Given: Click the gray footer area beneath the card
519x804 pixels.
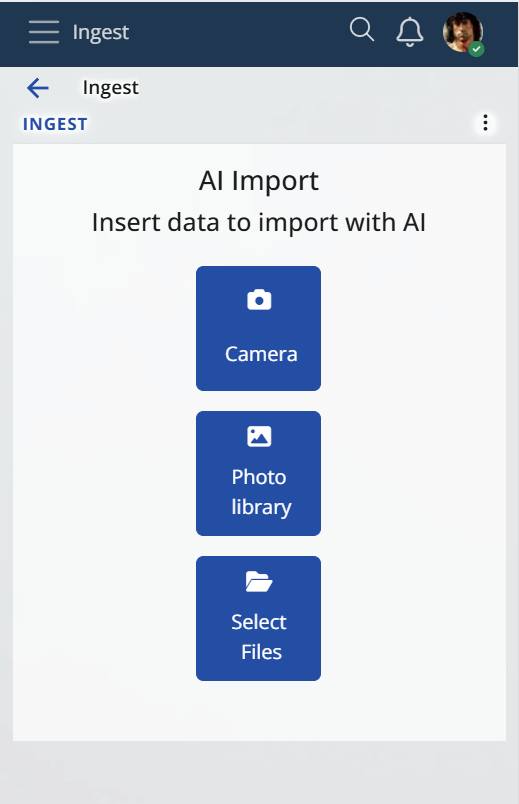Looking at the screenshot, I should pos(259,772).
